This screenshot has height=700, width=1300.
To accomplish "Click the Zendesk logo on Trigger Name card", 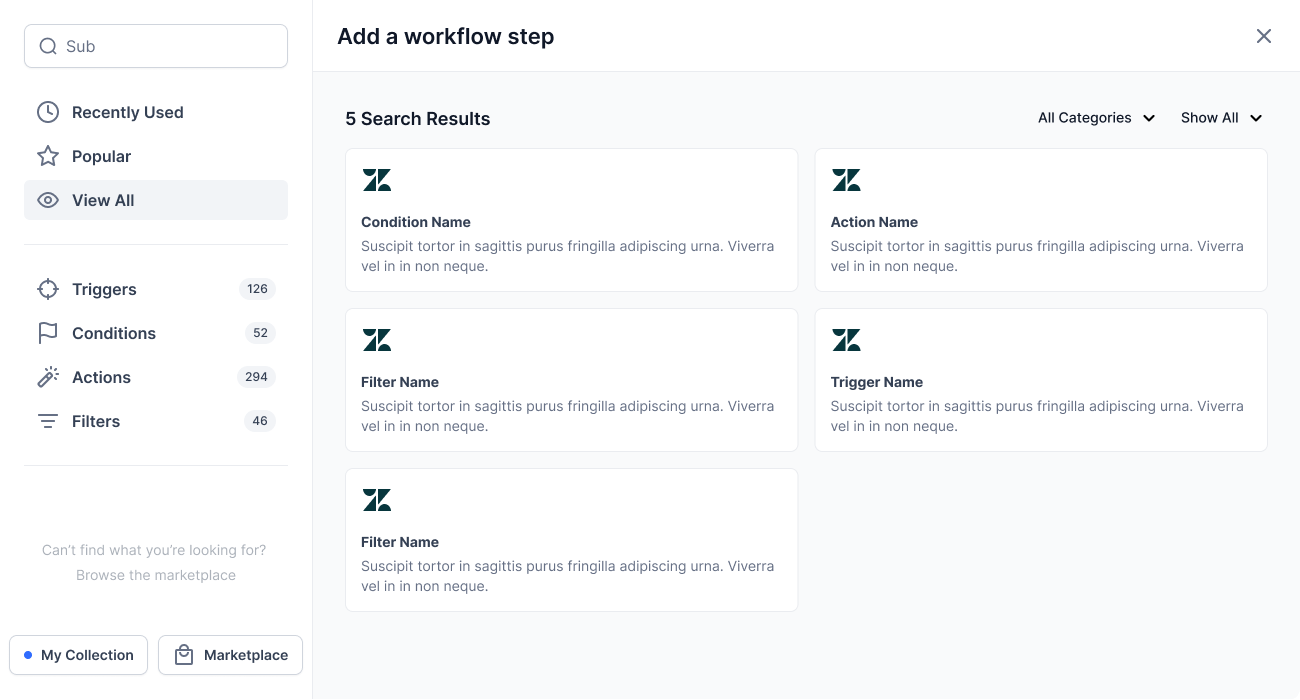I will 846,340.
